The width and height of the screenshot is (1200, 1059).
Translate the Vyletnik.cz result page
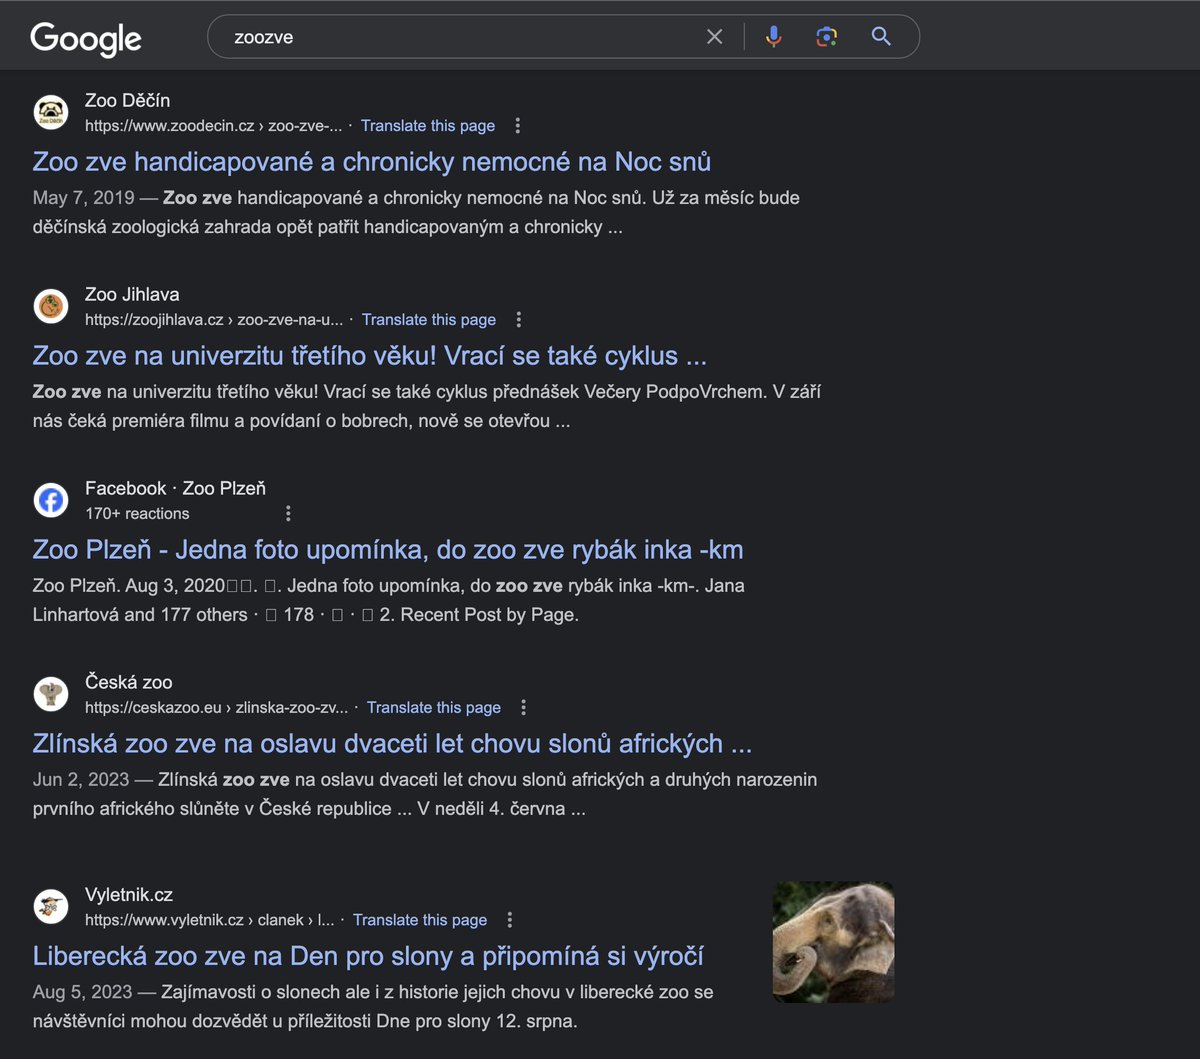click(x=420, y=920)
